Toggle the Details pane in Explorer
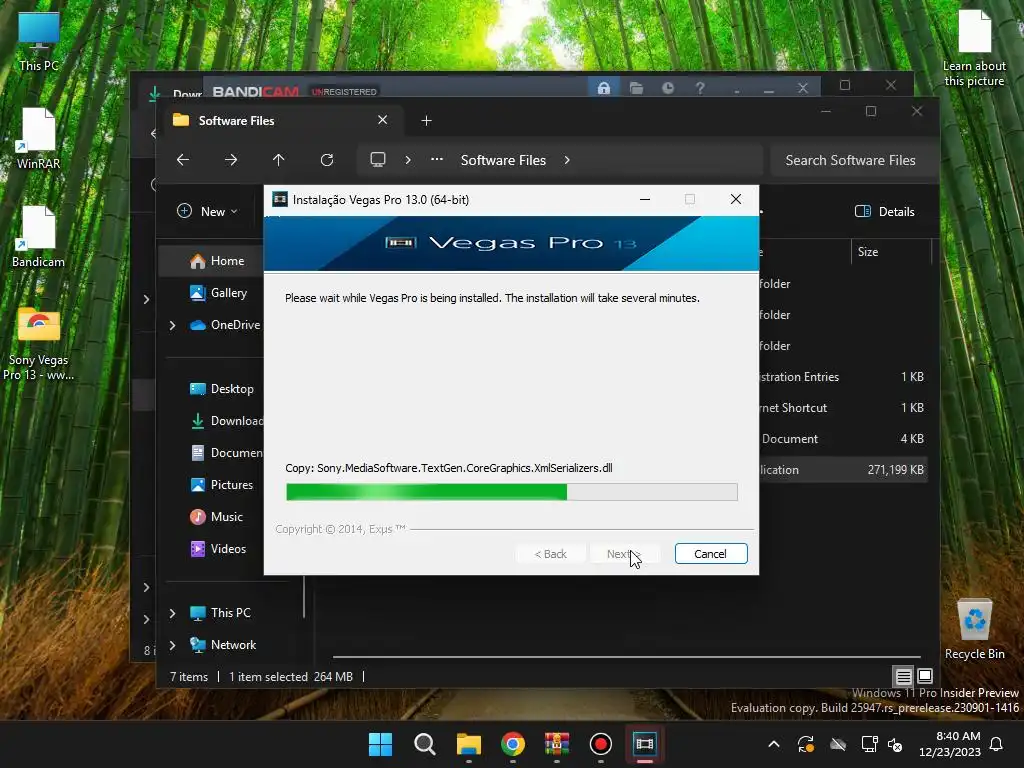 tap(885, 212)
